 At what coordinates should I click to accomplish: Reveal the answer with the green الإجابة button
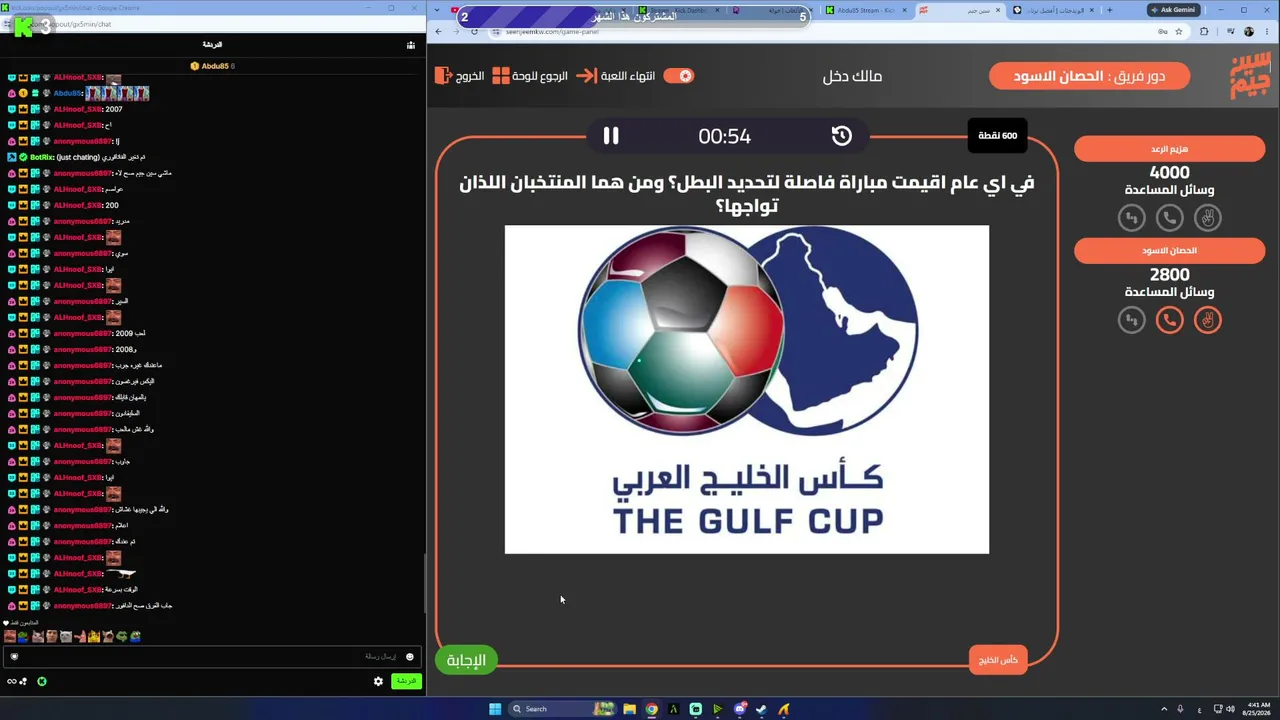[x=466, y=660]
